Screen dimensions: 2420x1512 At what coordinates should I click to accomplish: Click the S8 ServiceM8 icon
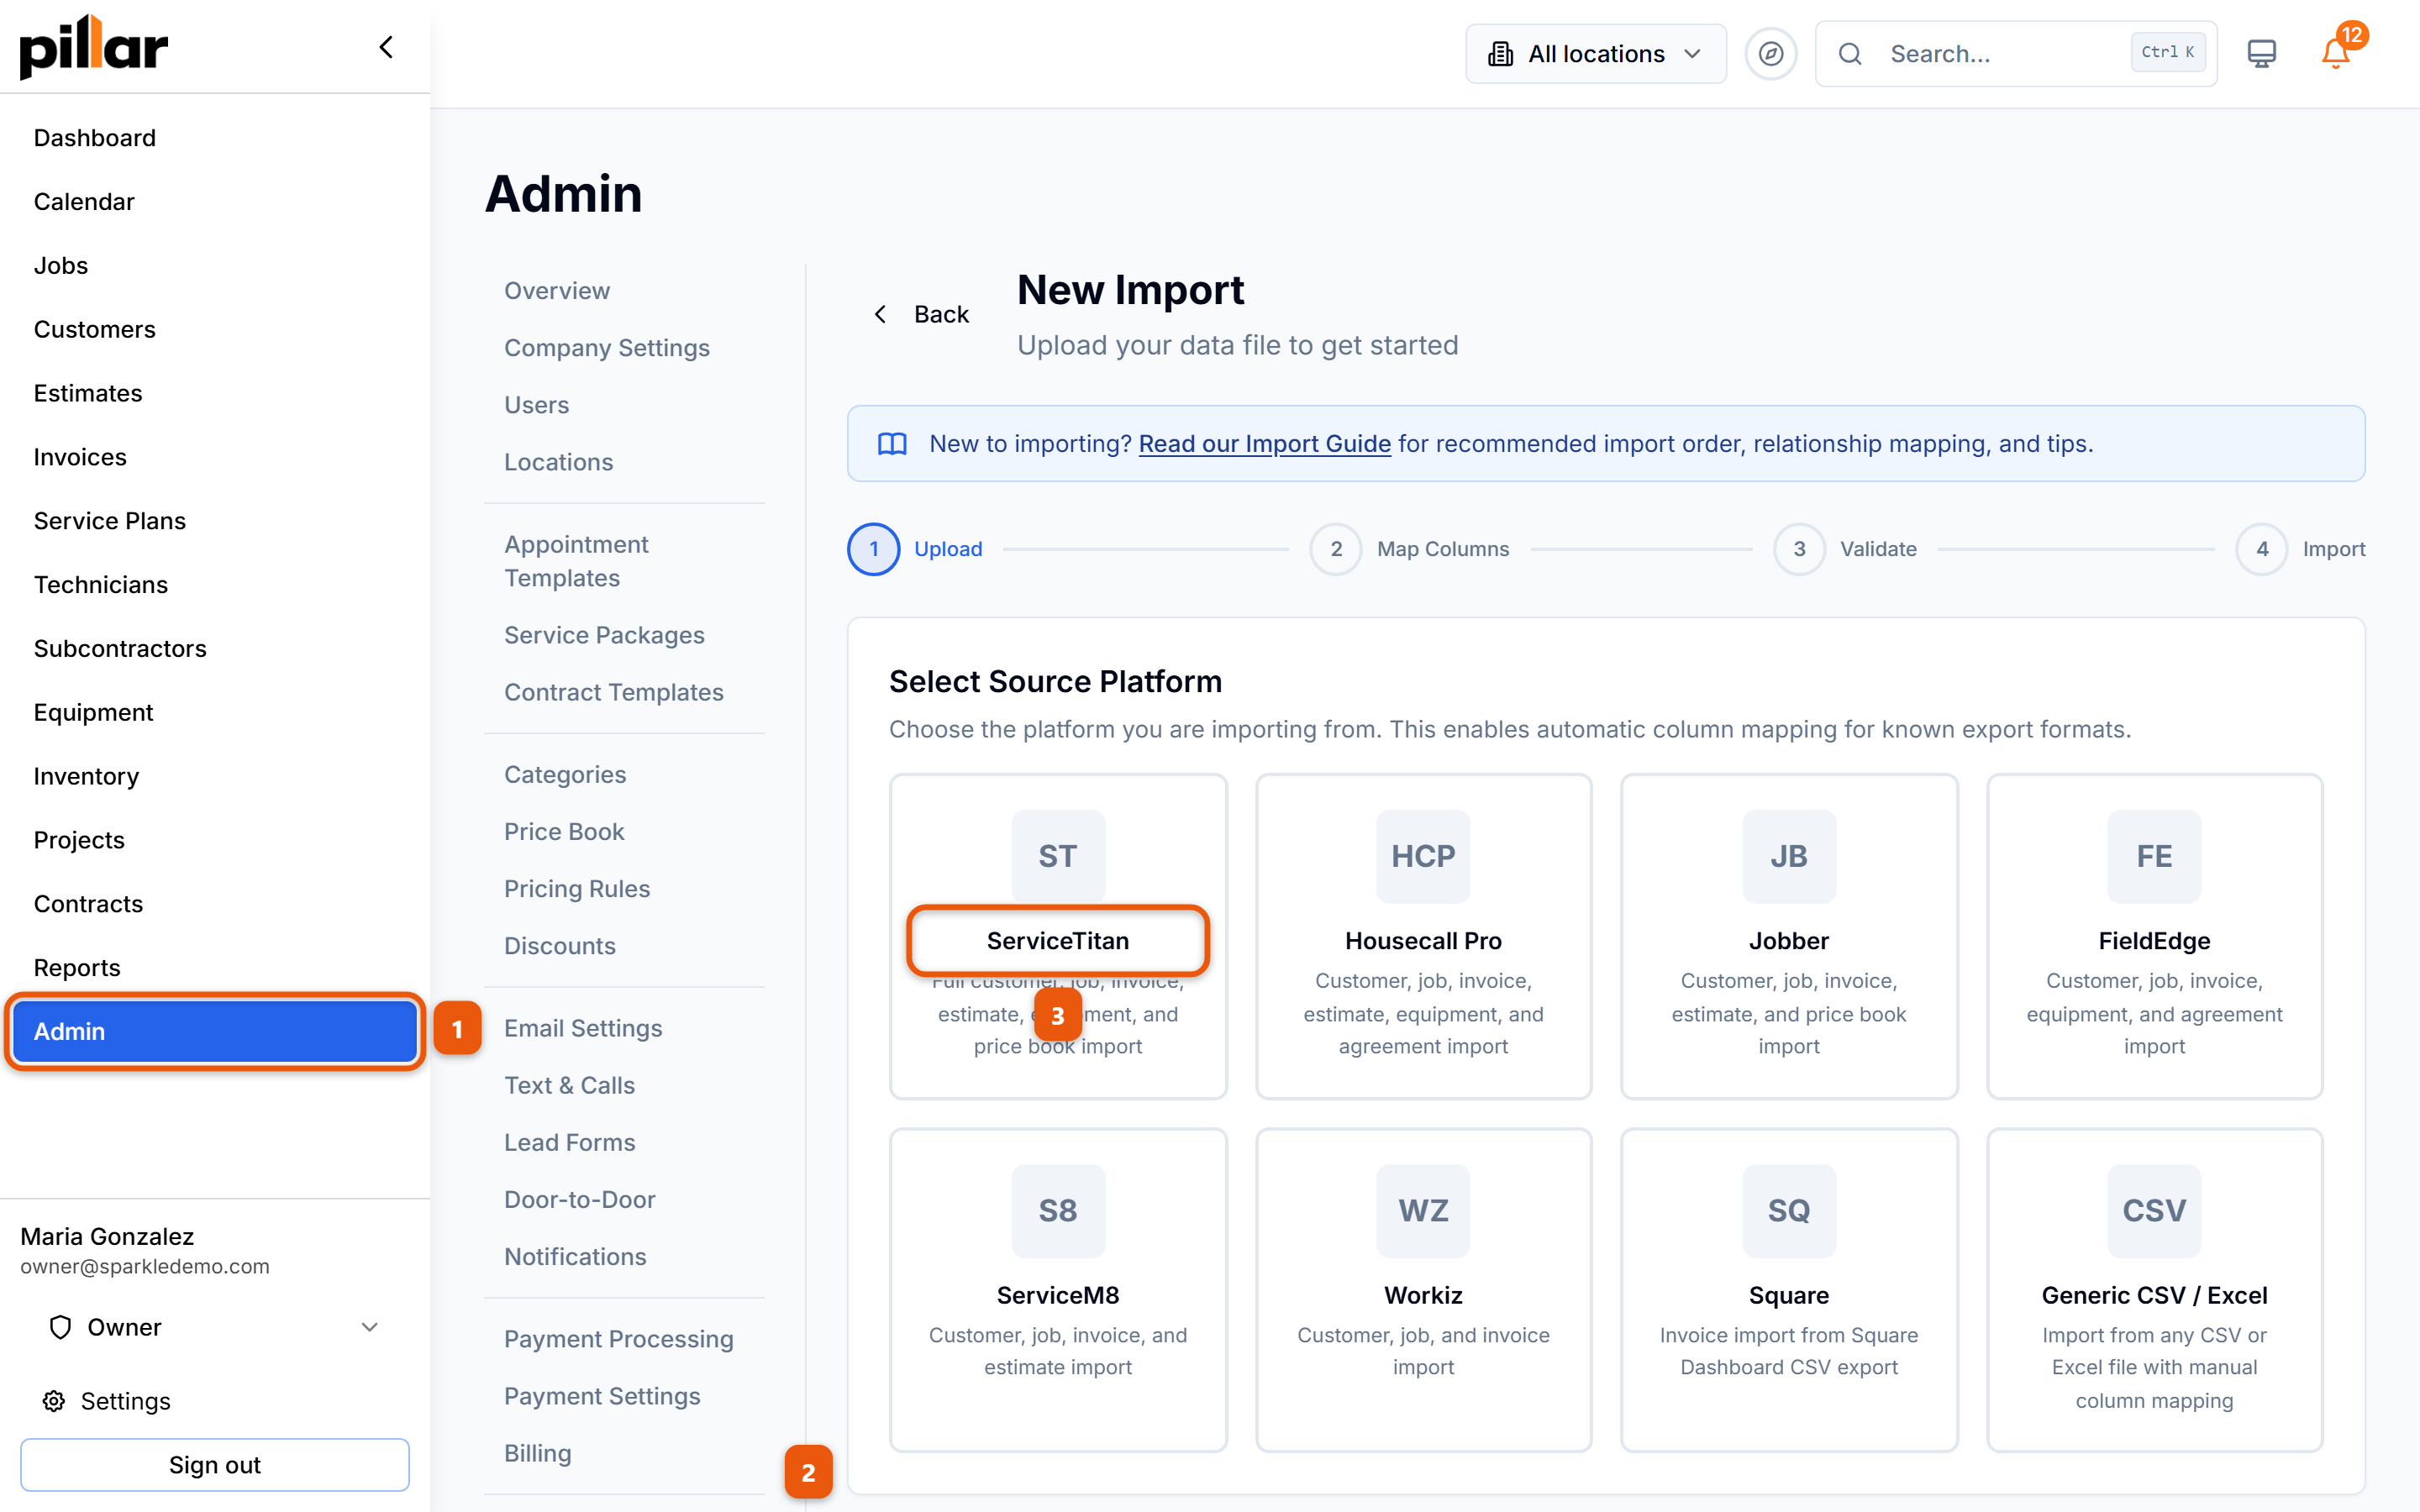(1057, 1210)
